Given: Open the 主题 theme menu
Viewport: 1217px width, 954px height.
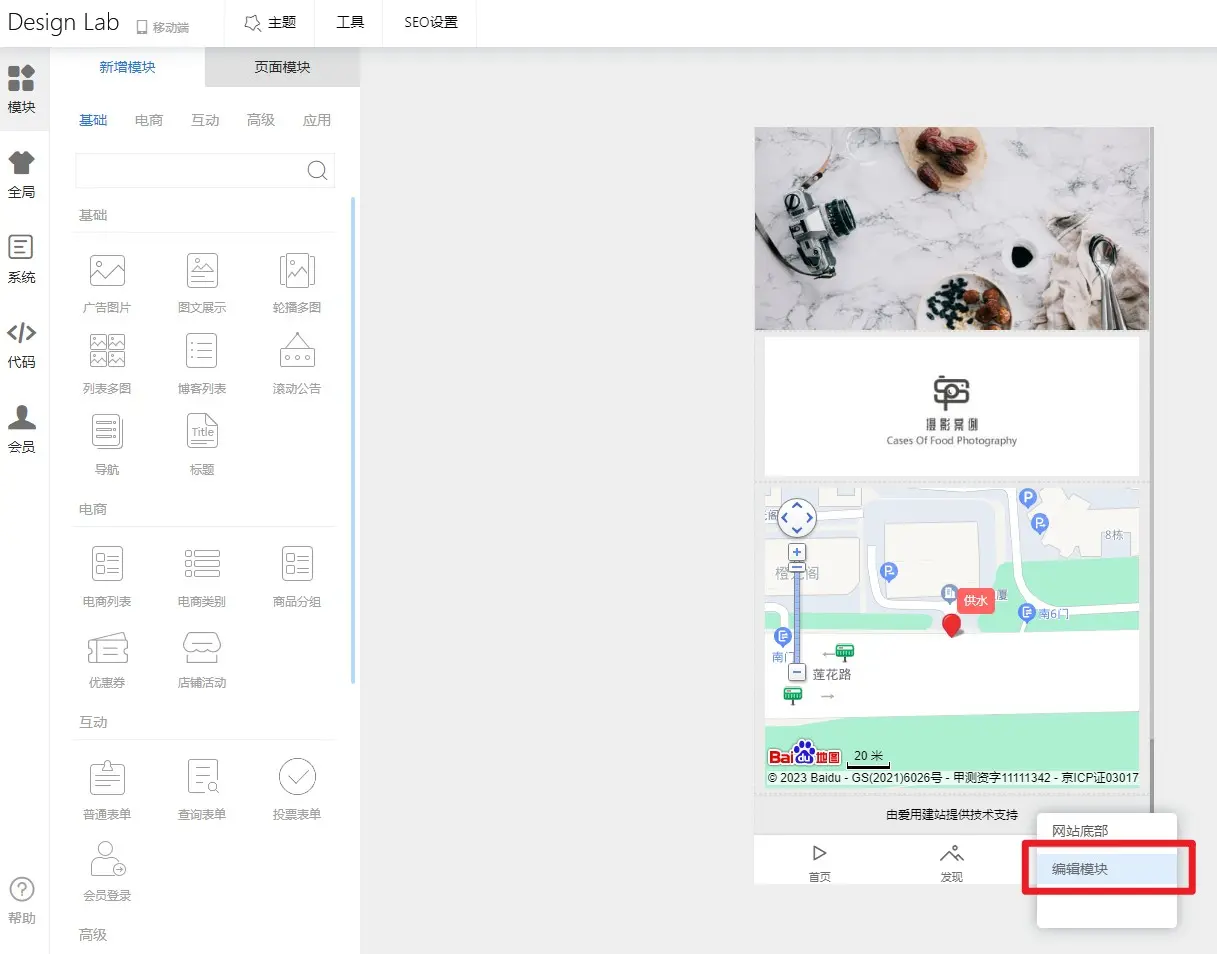Looking at the screenshot, I should [x=270, y=22].
